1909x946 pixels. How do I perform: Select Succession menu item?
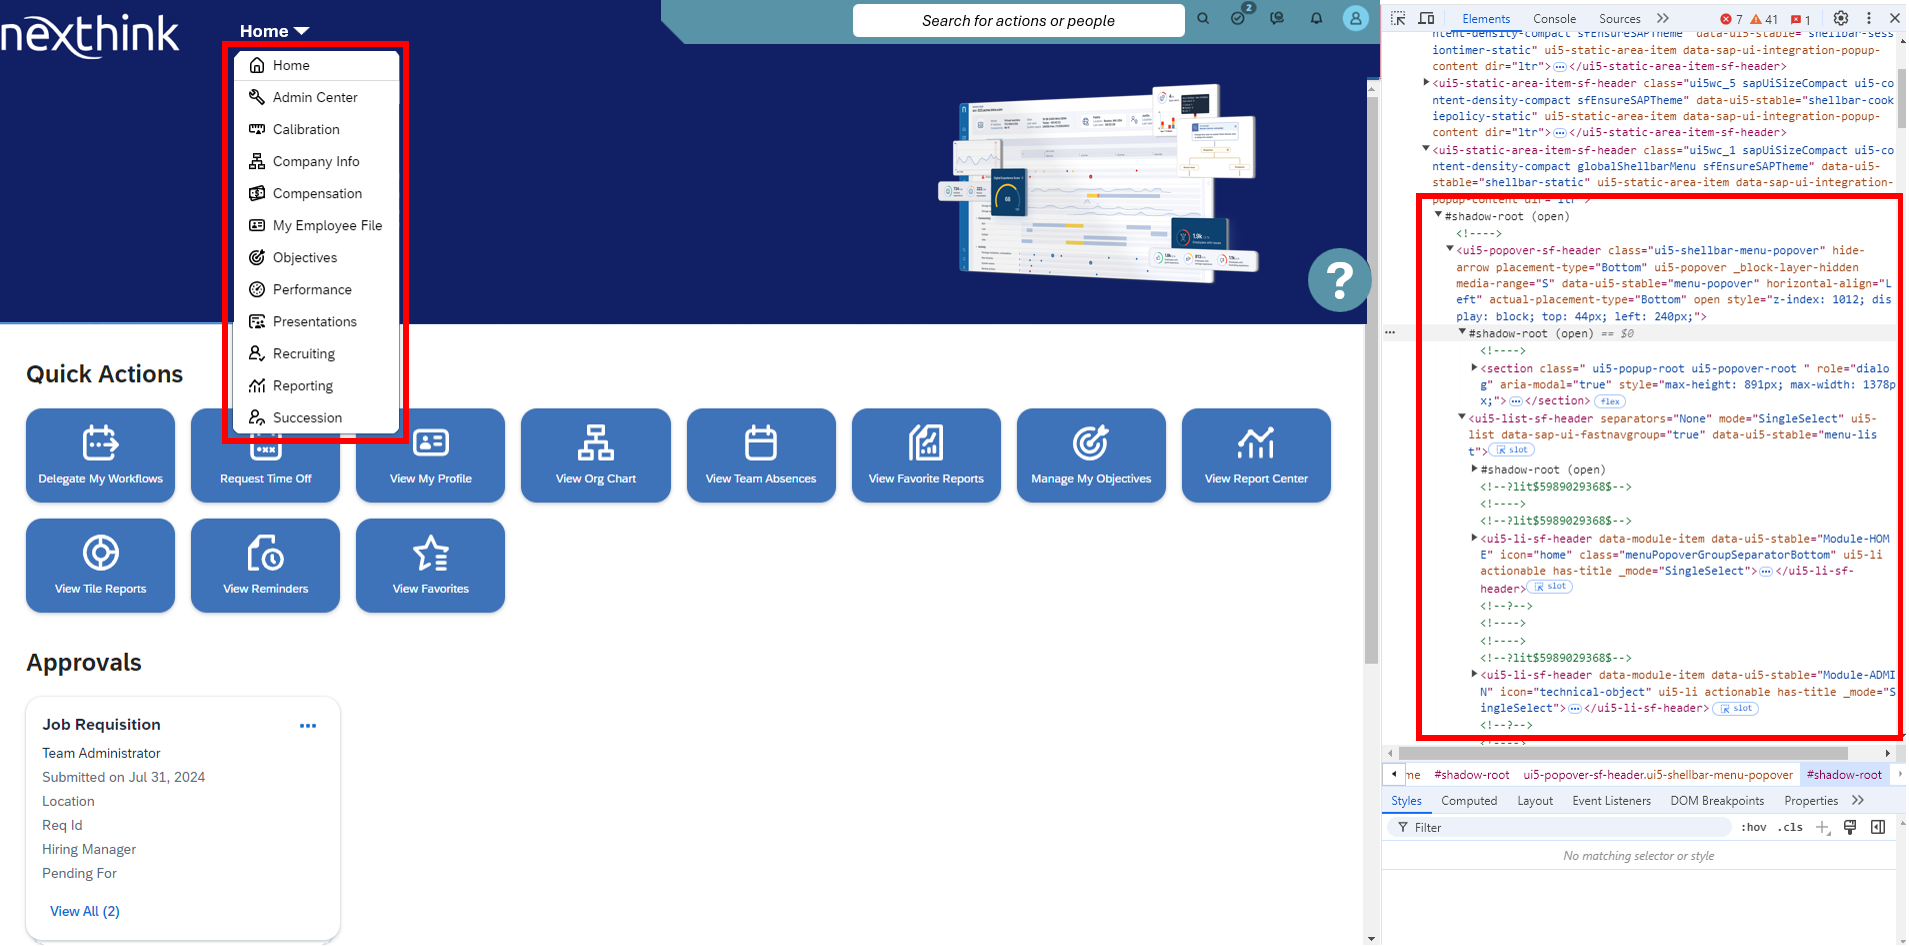coord(317,417)
